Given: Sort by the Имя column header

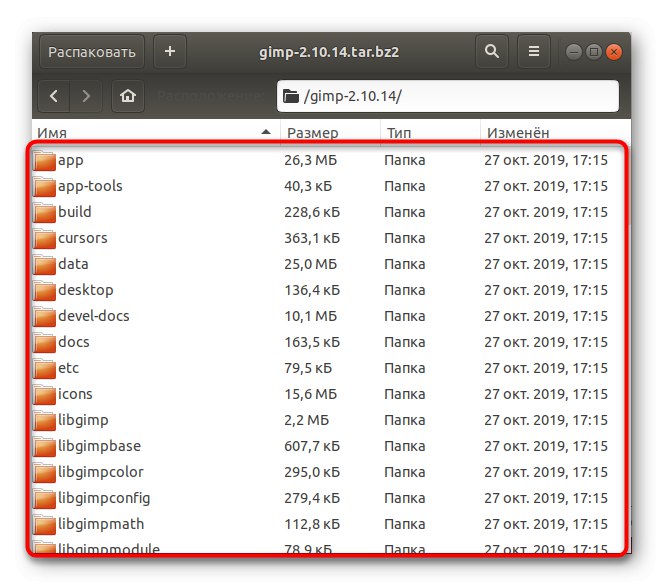Looking at the screenshot, I should 156,133.
